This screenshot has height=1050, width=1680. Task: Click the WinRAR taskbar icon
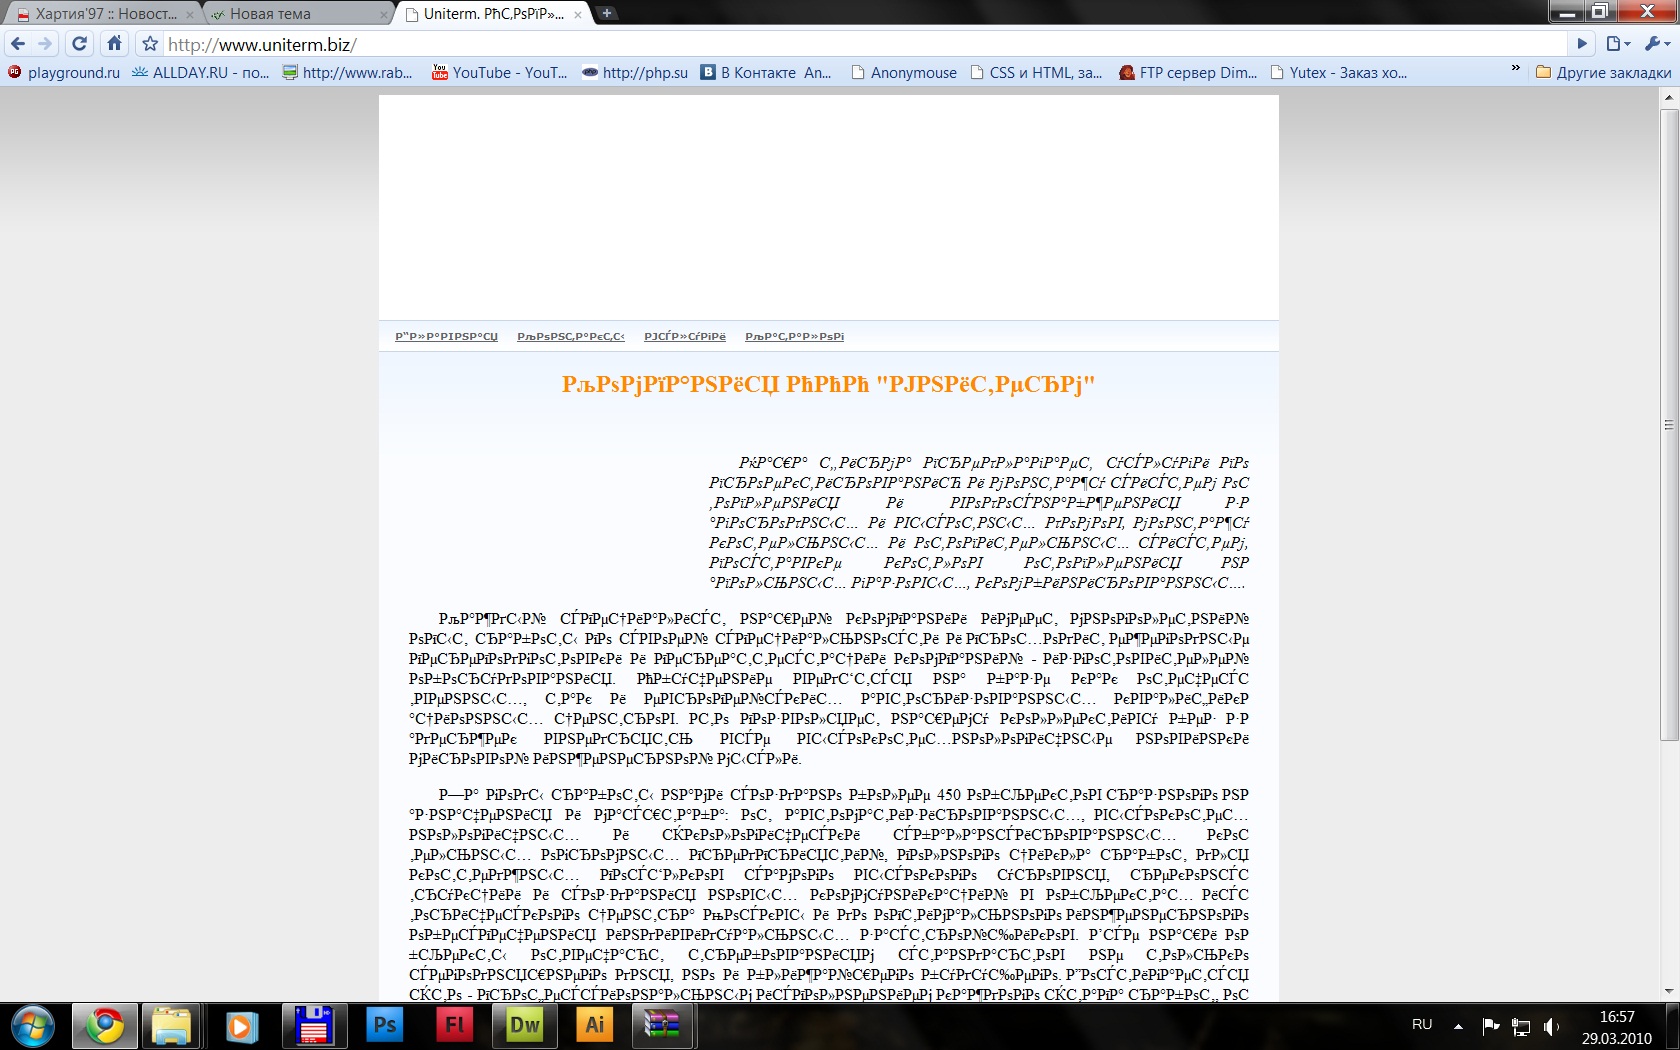tap(662, 1026)
